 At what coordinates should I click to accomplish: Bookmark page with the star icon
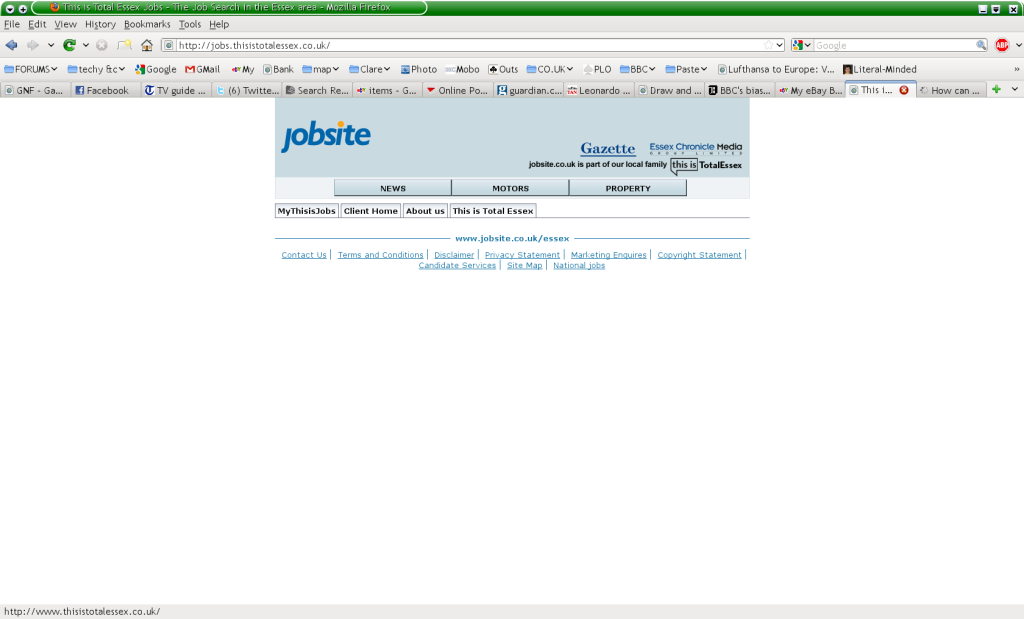(768, 45)
